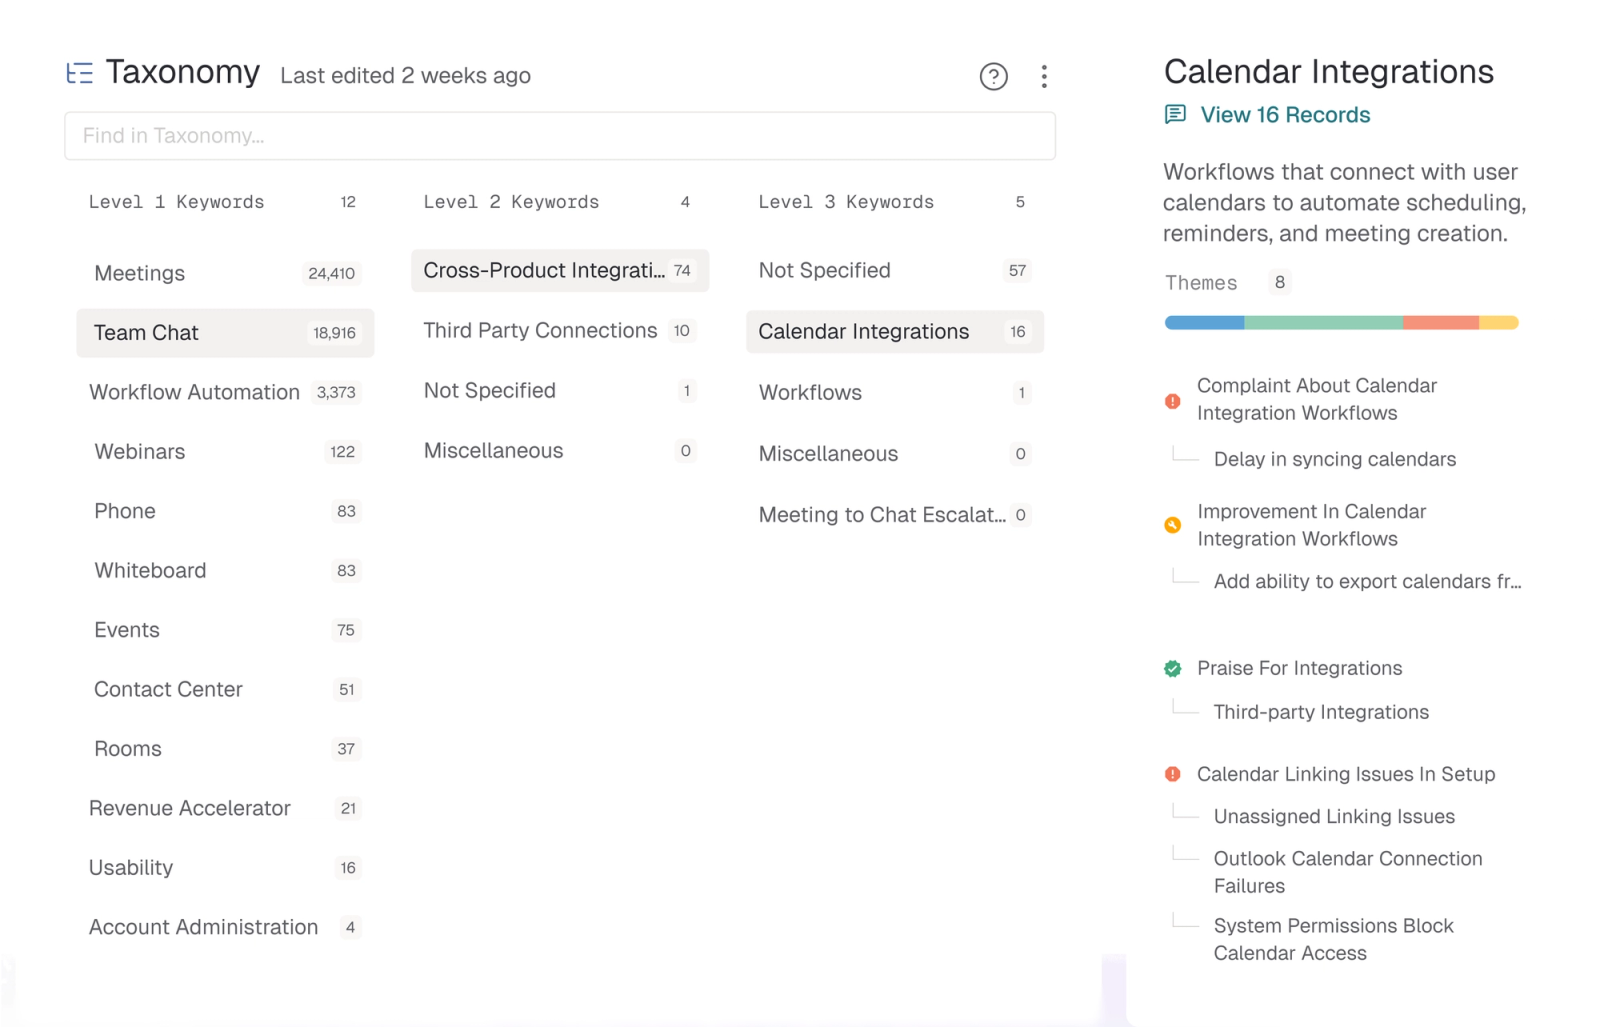Open Third-party Integrations subtheme
This screenshot has width=1600, height=1027.
pos(1321,713)
